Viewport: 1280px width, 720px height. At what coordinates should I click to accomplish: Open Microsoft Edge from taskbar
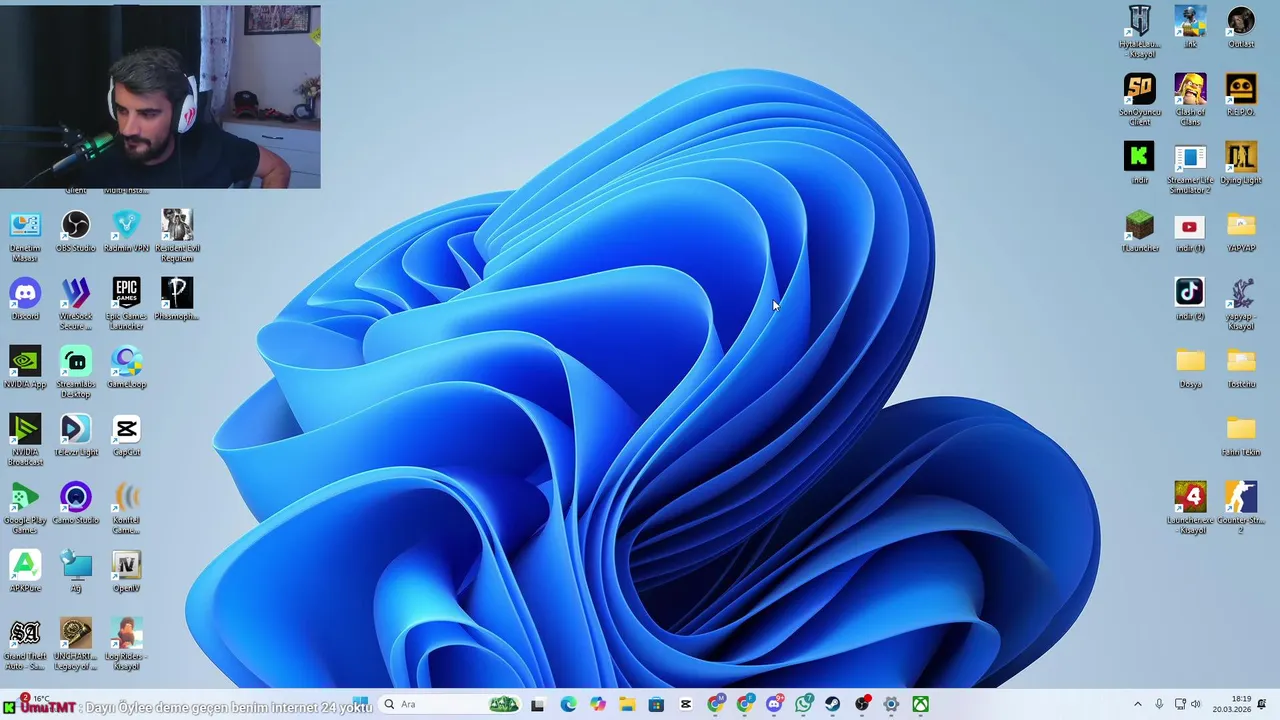pyautogui.click(x=568, y=704)
